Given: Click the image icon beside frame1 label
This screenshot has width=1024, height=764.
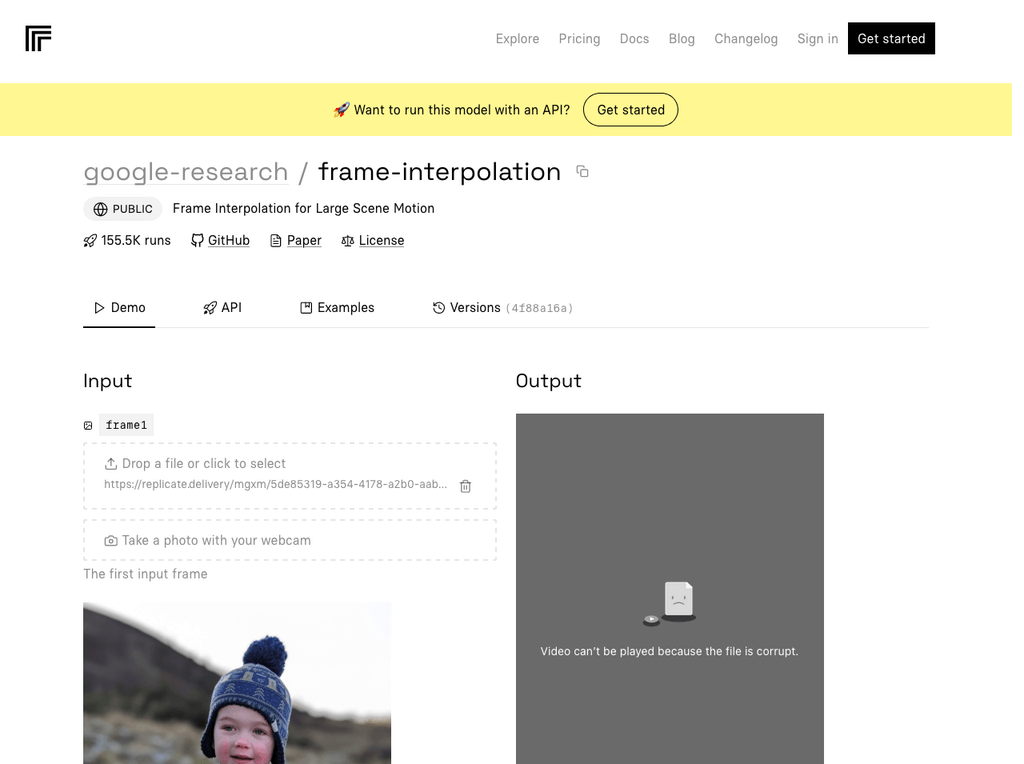Looking at the screenshot, I should (x=88, y=426).
